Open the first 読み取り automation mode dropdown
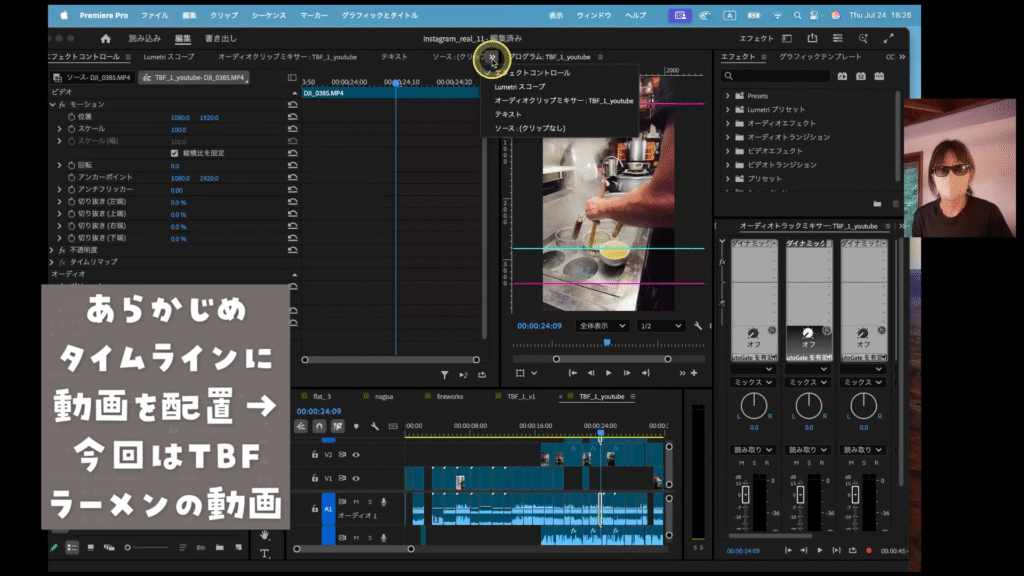1024x576 pixels. click(754, 450)
